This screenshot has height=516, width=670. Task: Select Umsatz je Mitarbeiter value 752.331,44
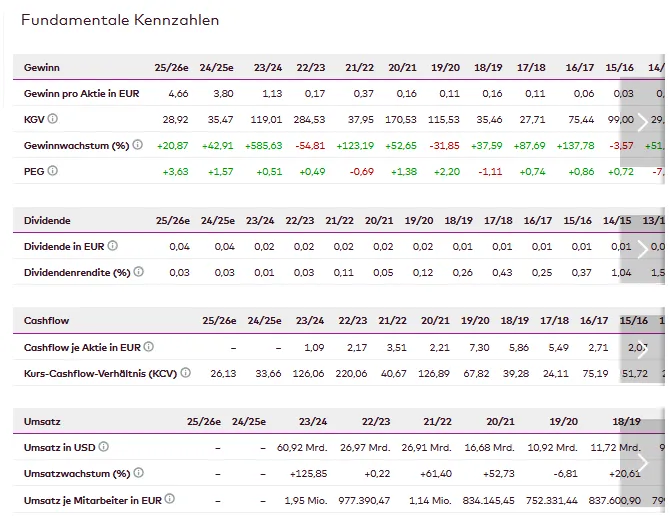[x=552, y=501]
